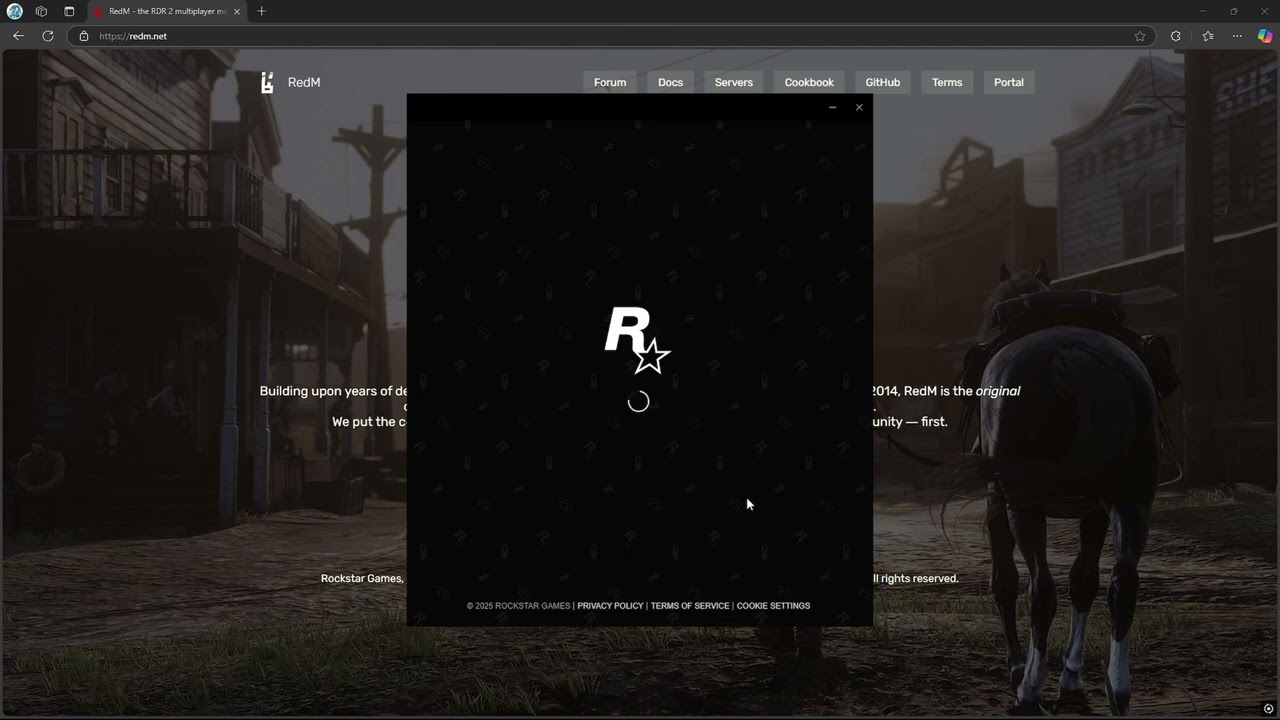Open the tab actions menu icon
The image size is (1280, 720).
[69, 11]
